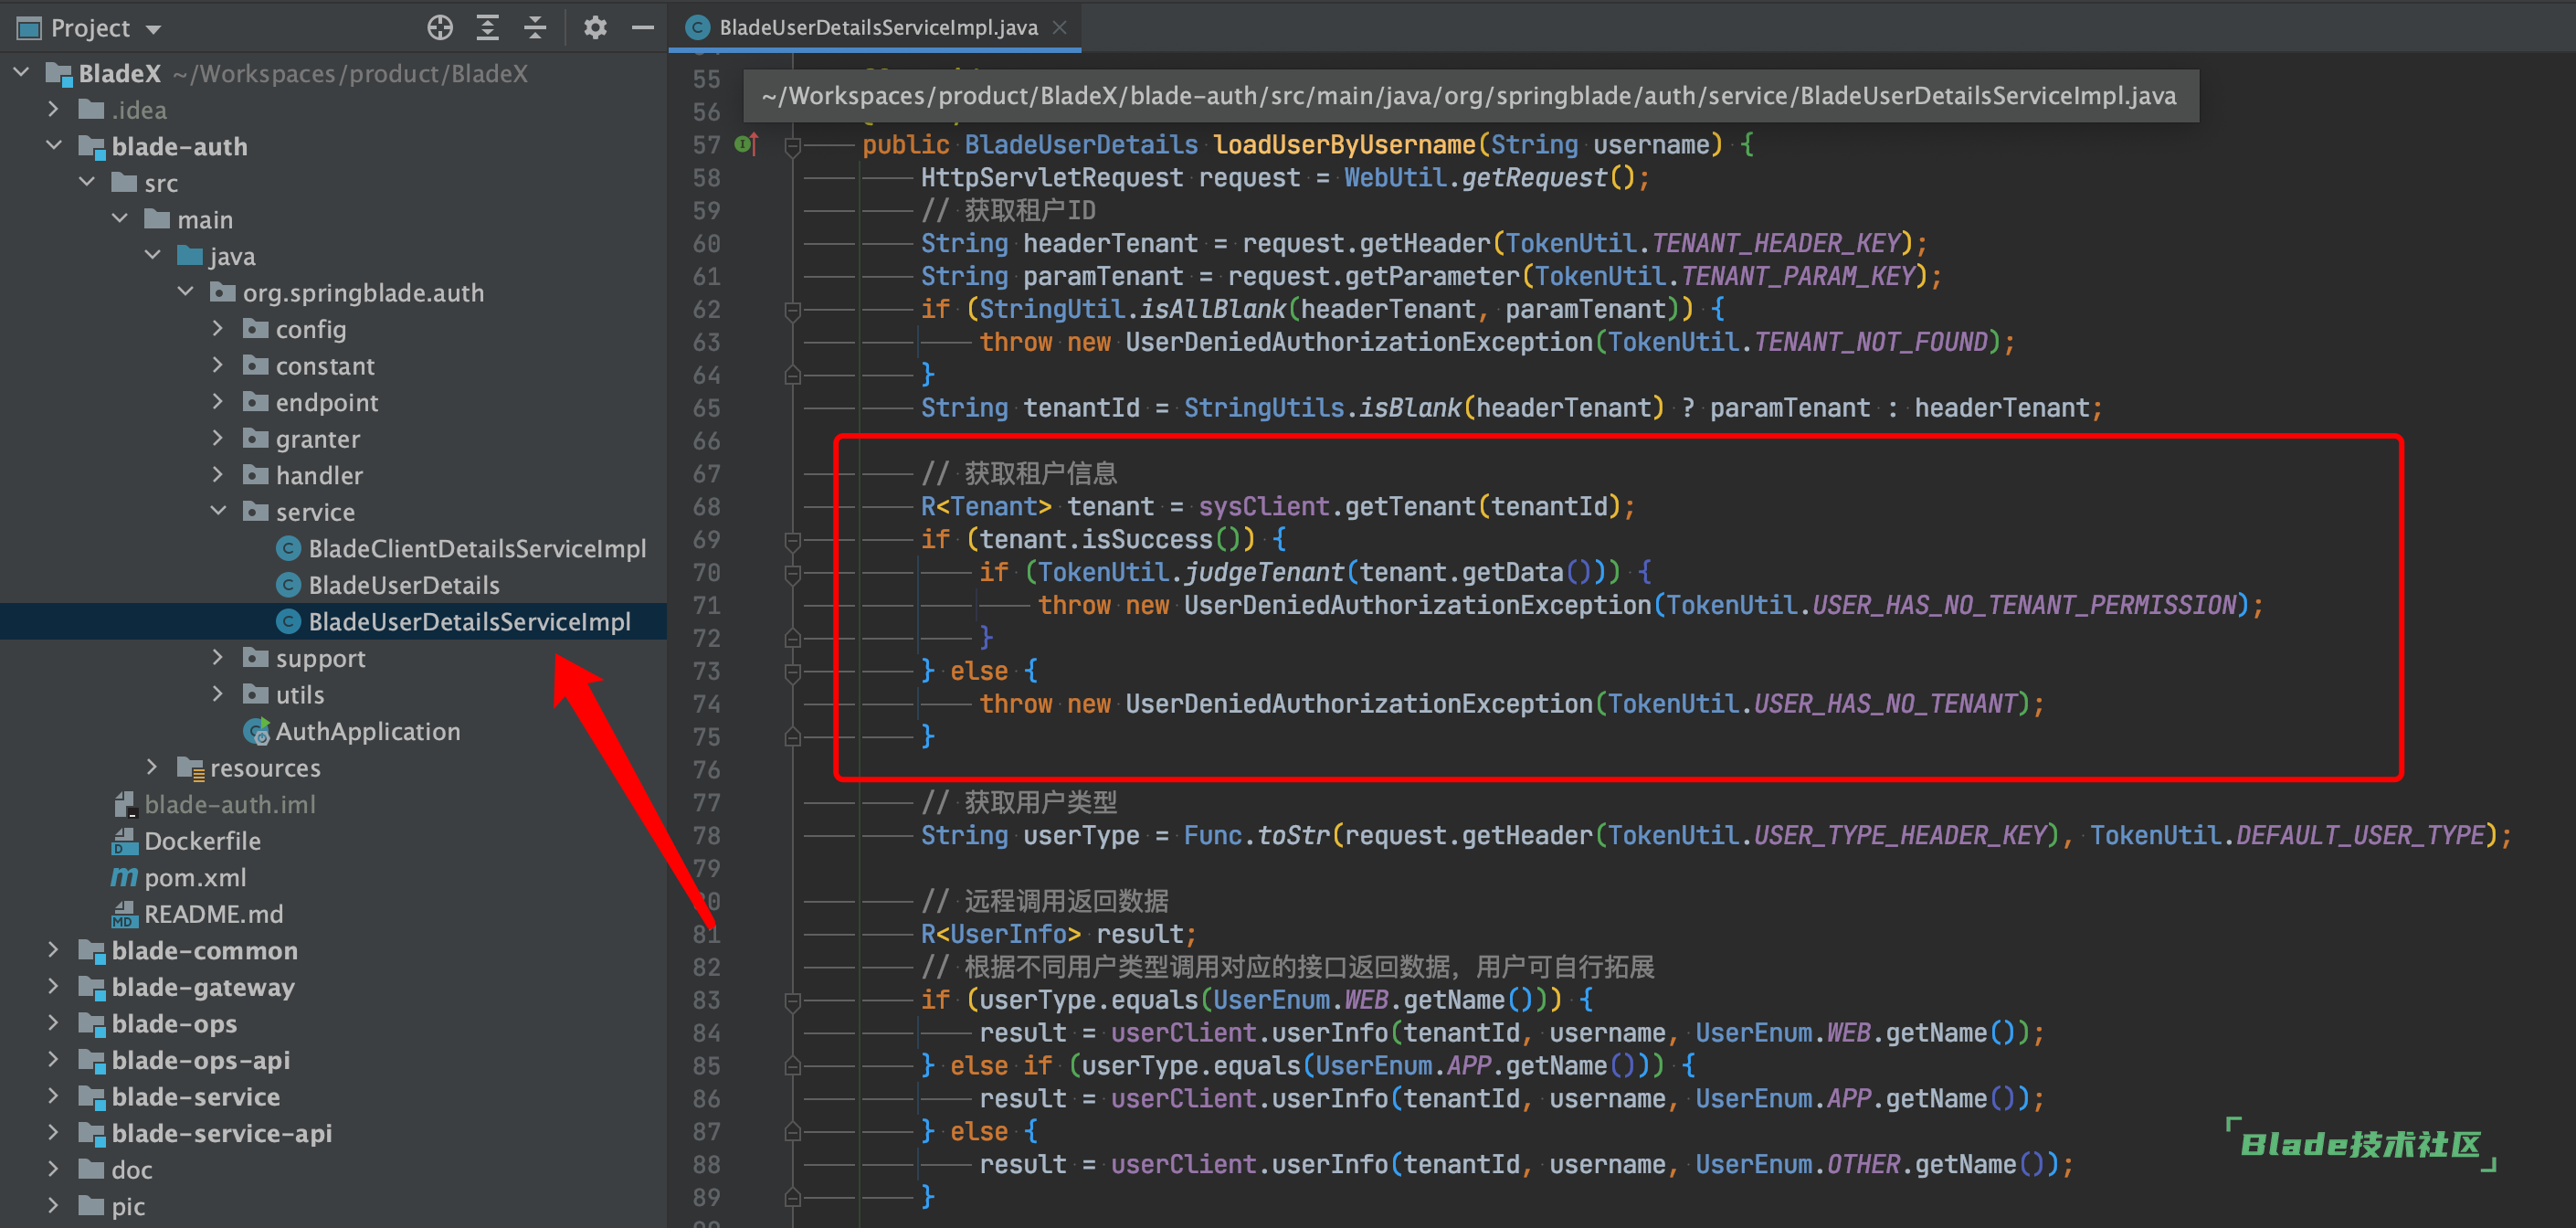The image size is (2576, 1228).
Task: Click the Markdown icon beside README.md
Action: coord(124,914)
